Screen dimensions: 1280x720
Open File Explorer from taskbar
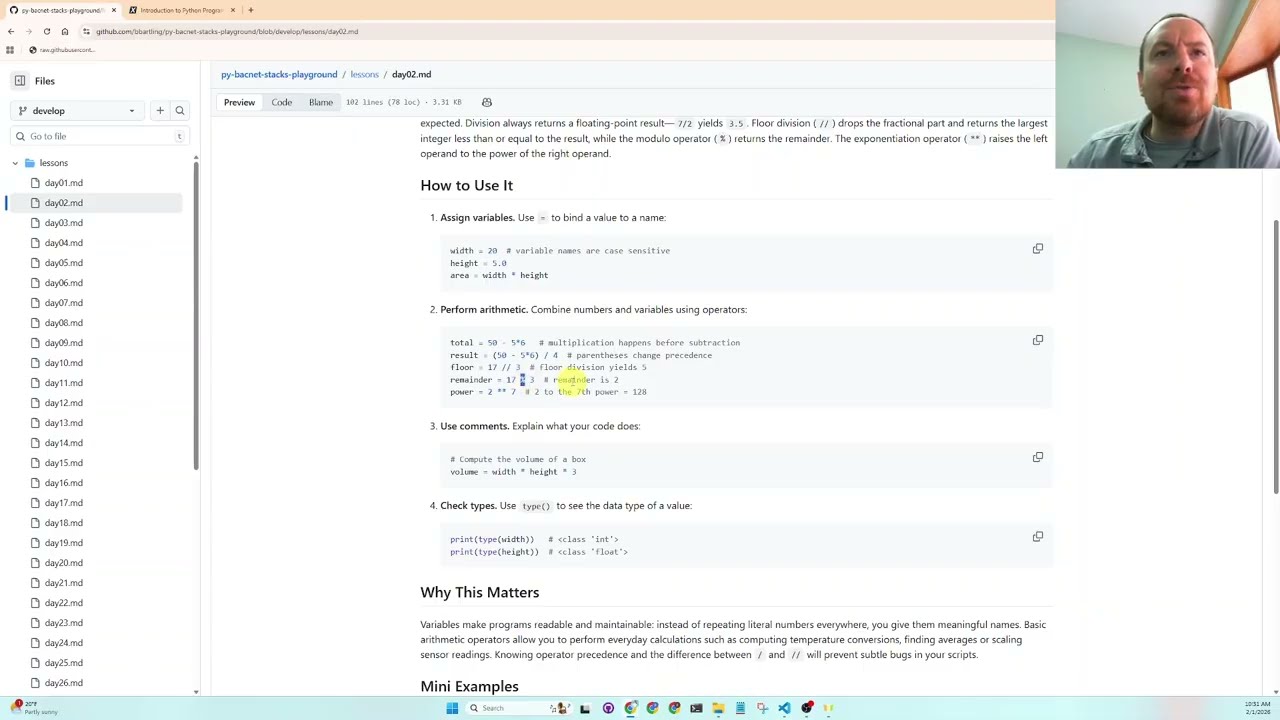(718, 708)
